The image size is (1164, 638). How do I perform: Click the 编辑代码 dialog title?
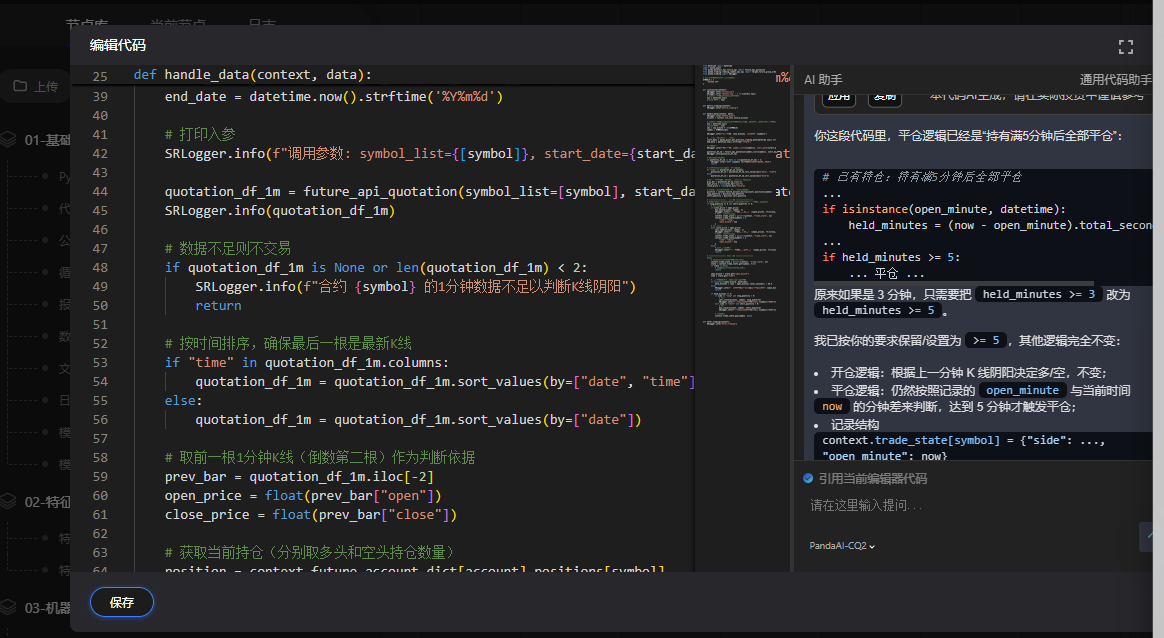click(117, 45)
